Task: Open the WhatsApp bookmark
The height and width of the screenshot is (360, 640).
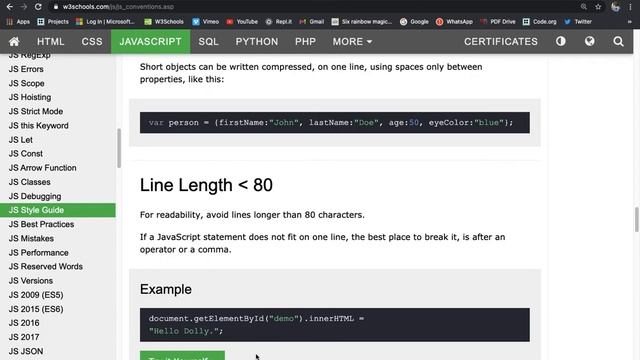Action: pos(454,22)
